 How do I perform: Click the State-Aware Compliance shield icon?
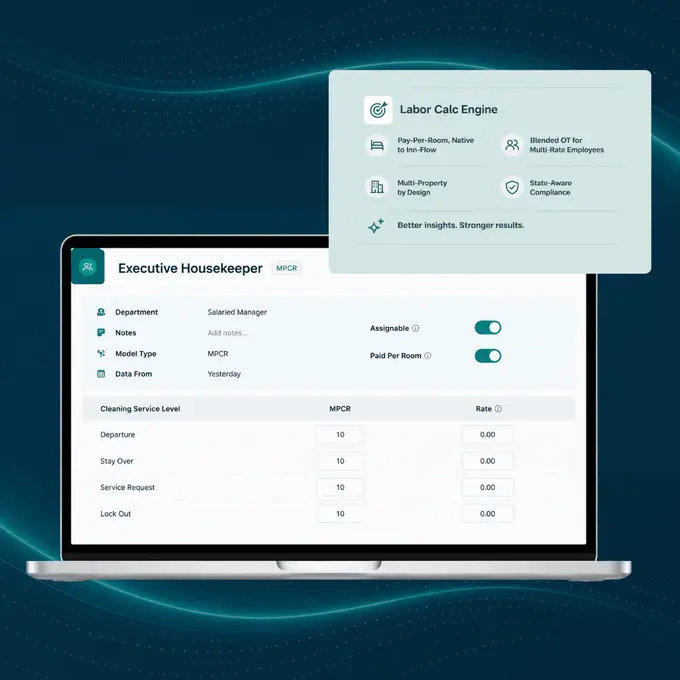(x=512, y=187)
